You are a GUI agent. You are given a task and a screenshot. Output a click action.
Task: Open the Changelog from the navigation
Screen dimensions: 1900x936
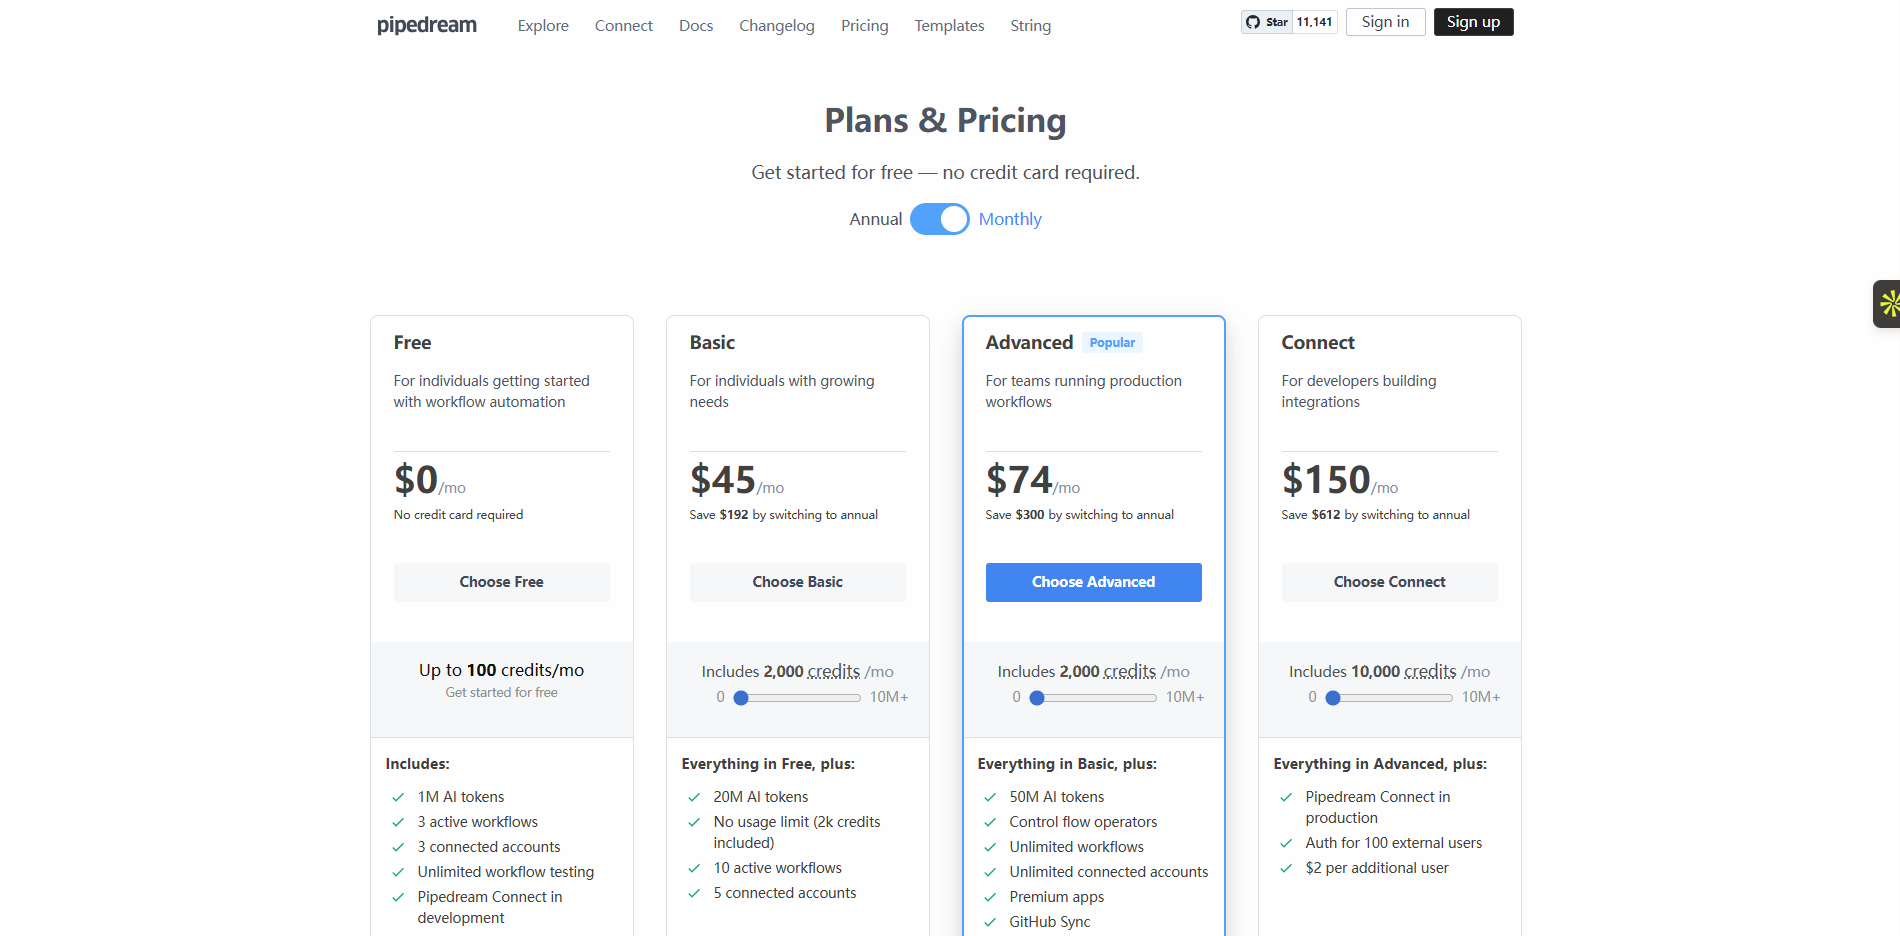pyautogui.click(x=776, y=25)
